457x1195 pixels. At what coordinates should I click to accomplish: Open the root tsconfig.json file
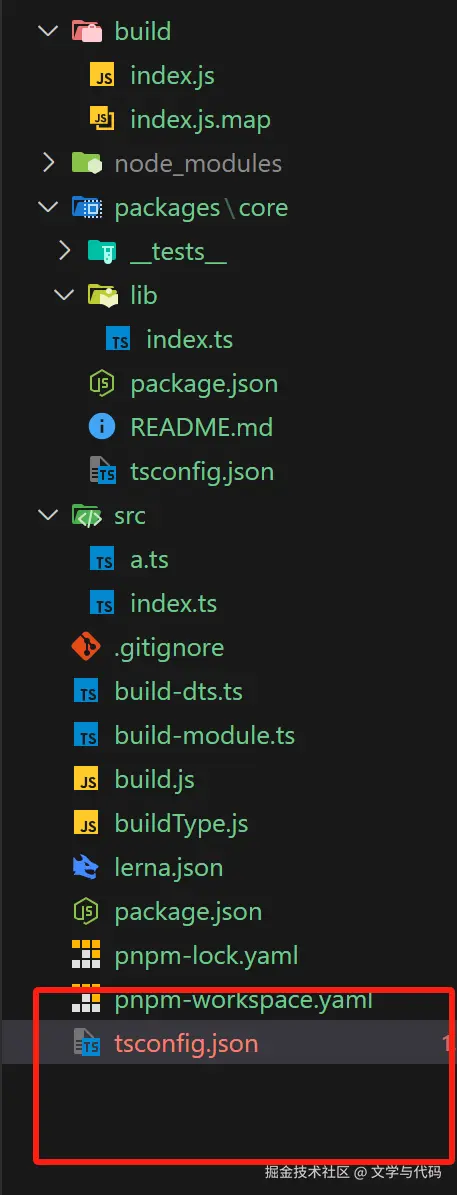tap(187, 1043)
